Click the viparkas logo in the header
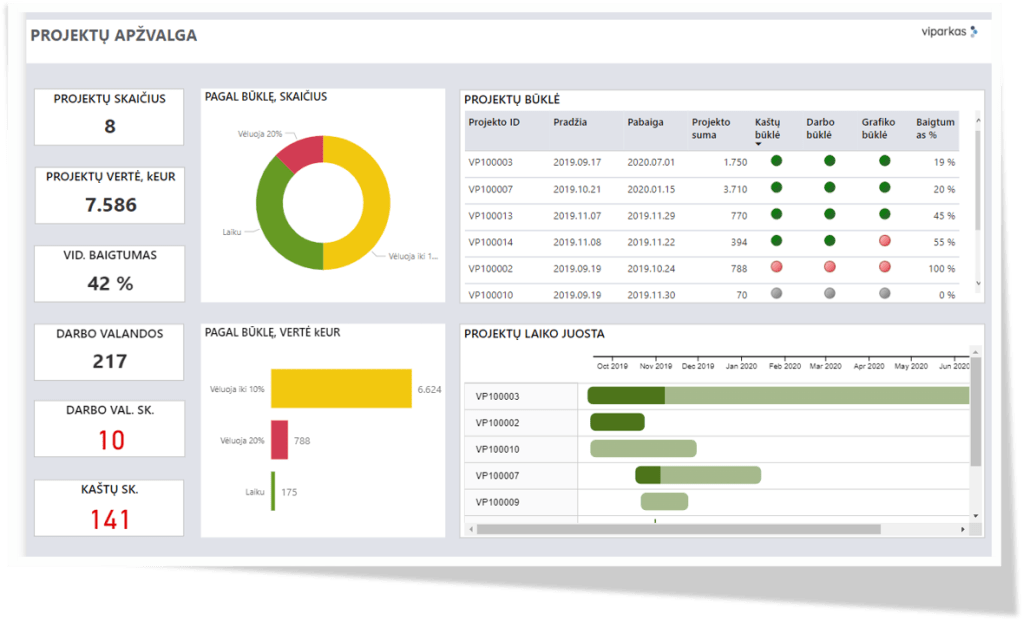Viewport: 1023px width, 621px height. pos(948,32)
